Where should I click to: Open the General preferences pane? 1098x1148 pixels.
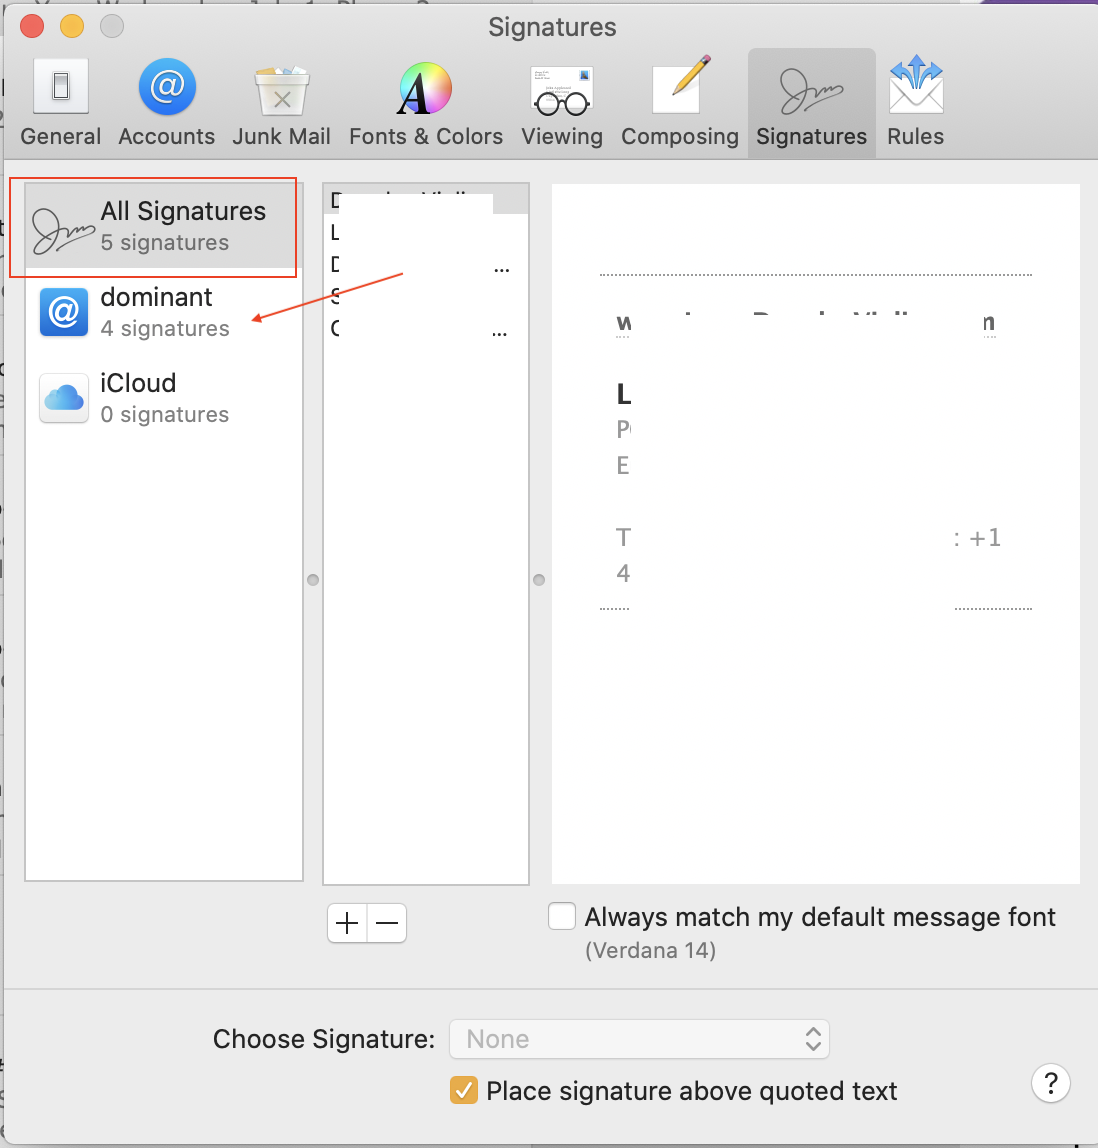(x=61, y=102)
